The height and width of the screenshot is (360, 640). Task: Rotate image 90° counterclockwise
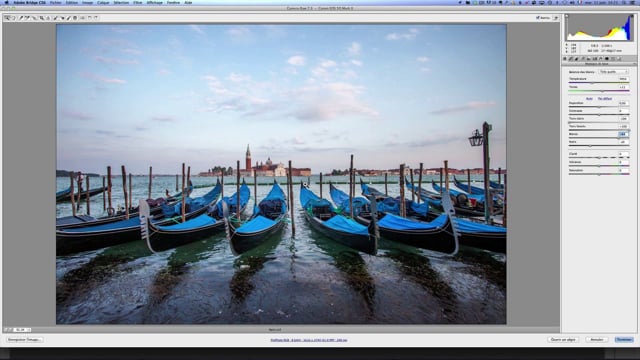pyautogui.click(x=89, y=18)
